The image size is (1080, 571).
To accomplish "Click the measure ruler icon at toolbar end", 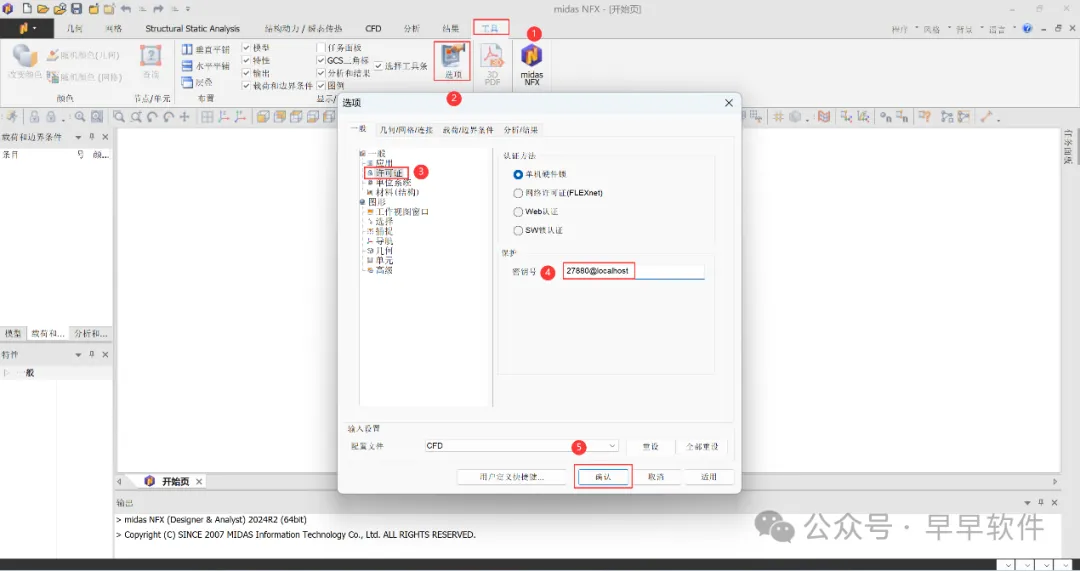I will click(x=986, y=117).
